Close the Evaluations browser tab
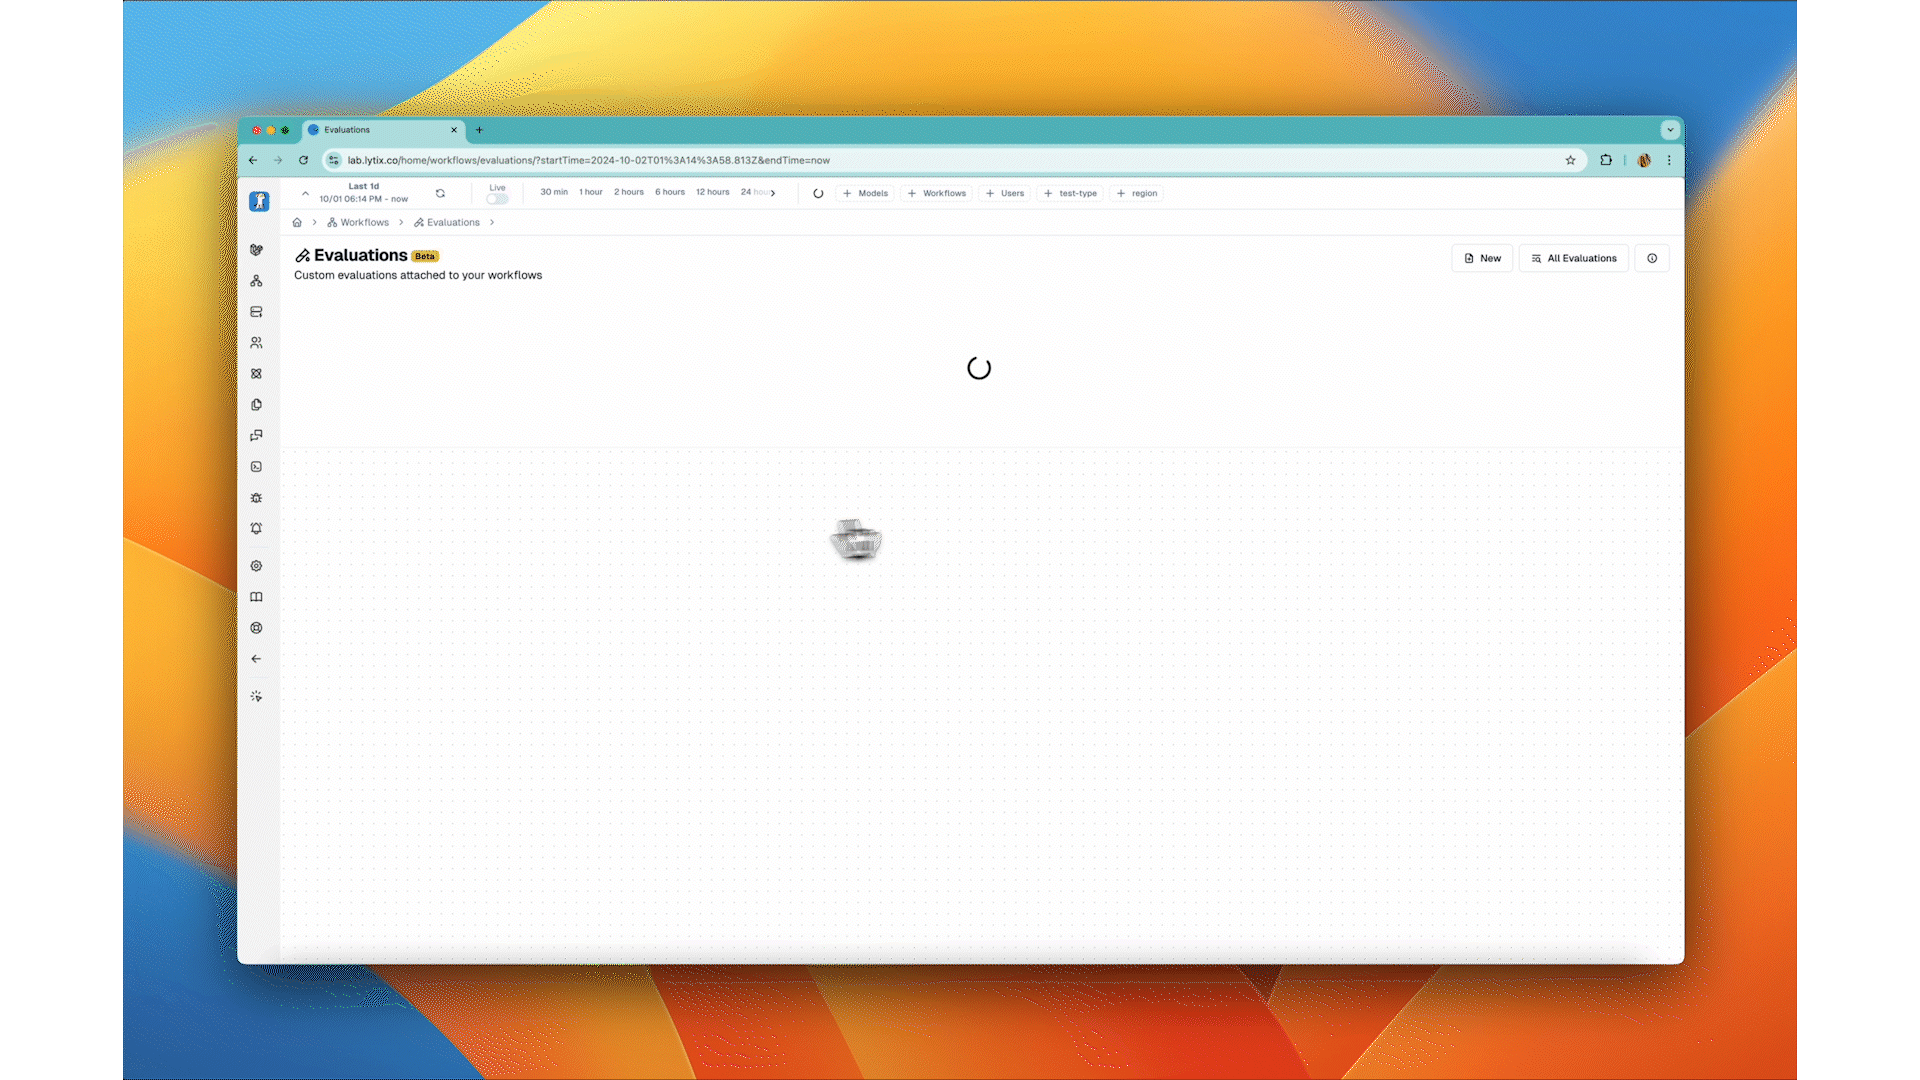1920x1080 pixels. pyautogui.click(x=454, y=130)
